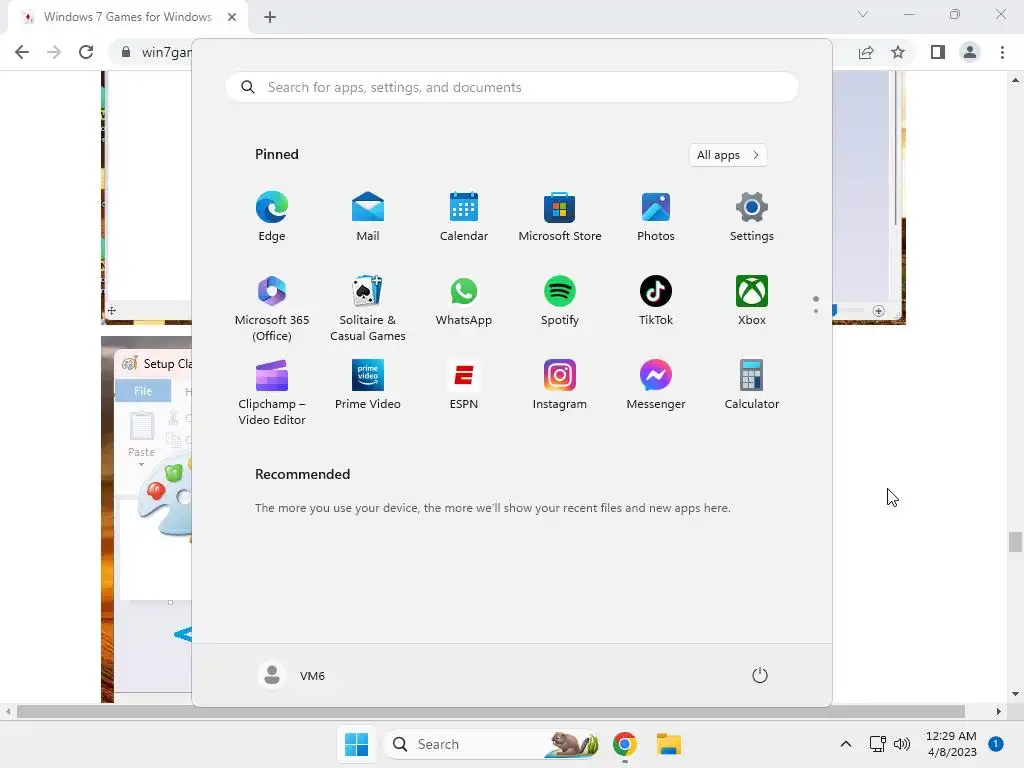Screen dimensions: 1024x768
Task: Open Chrome tab search chevron
Action: pyautogui.click(x=863, y=14)
